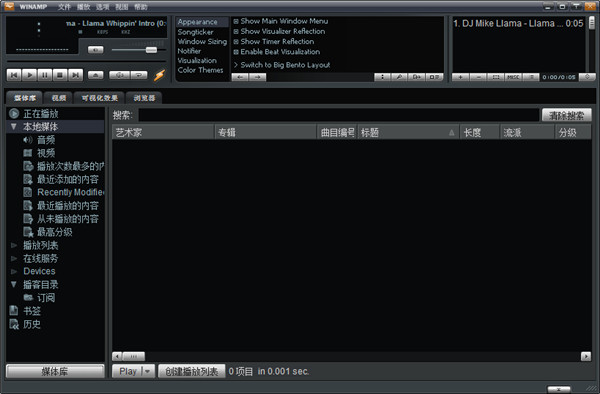Click the vertical dots options button
Viewport: 600px width, 394px height.
tap(382, 77)
